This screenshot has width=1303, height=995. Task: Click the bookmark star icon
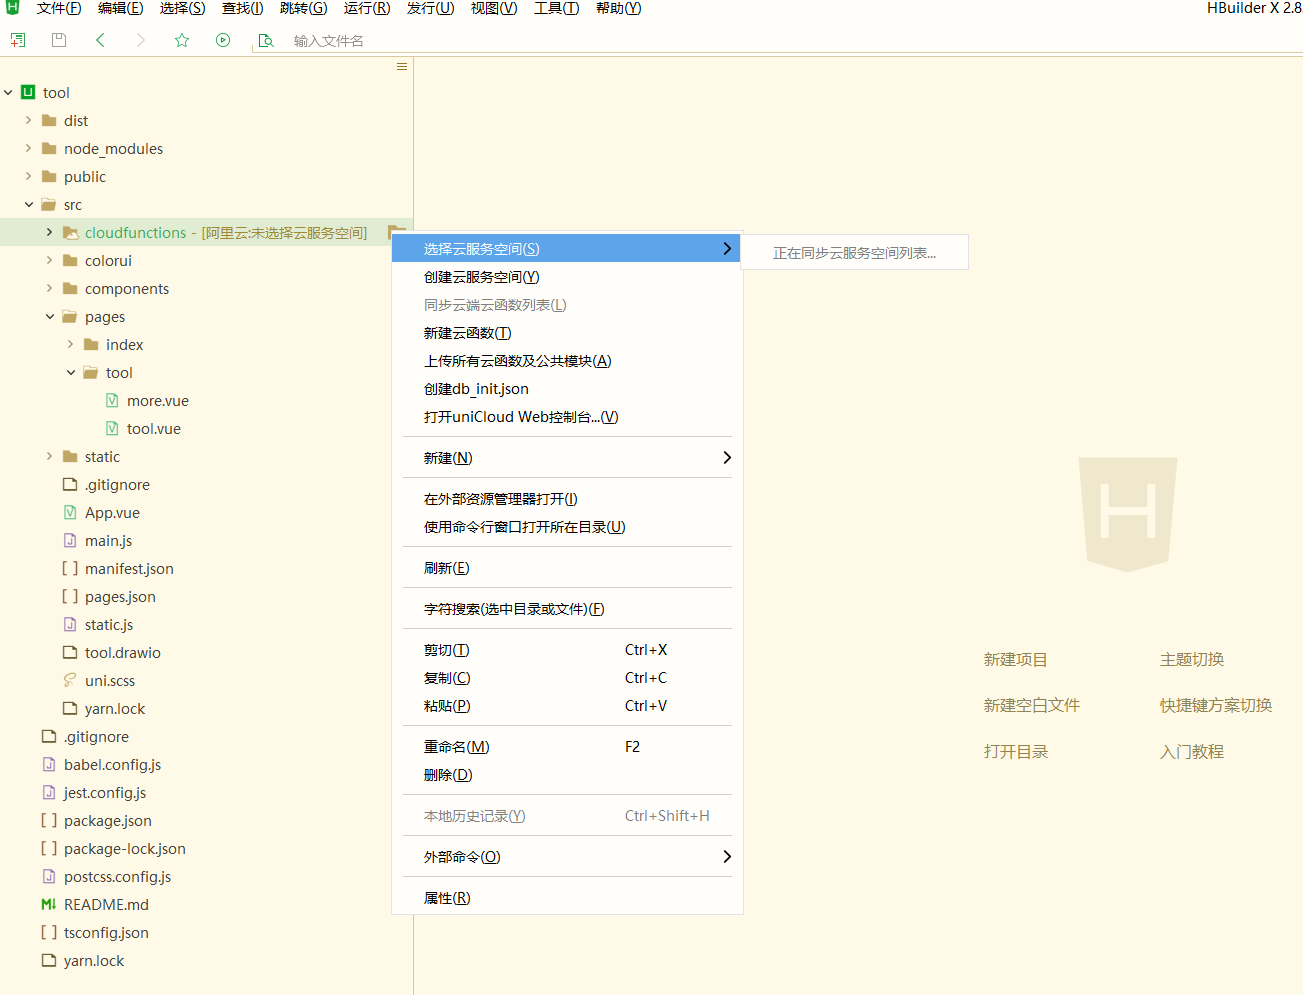(x=182, y=40)
